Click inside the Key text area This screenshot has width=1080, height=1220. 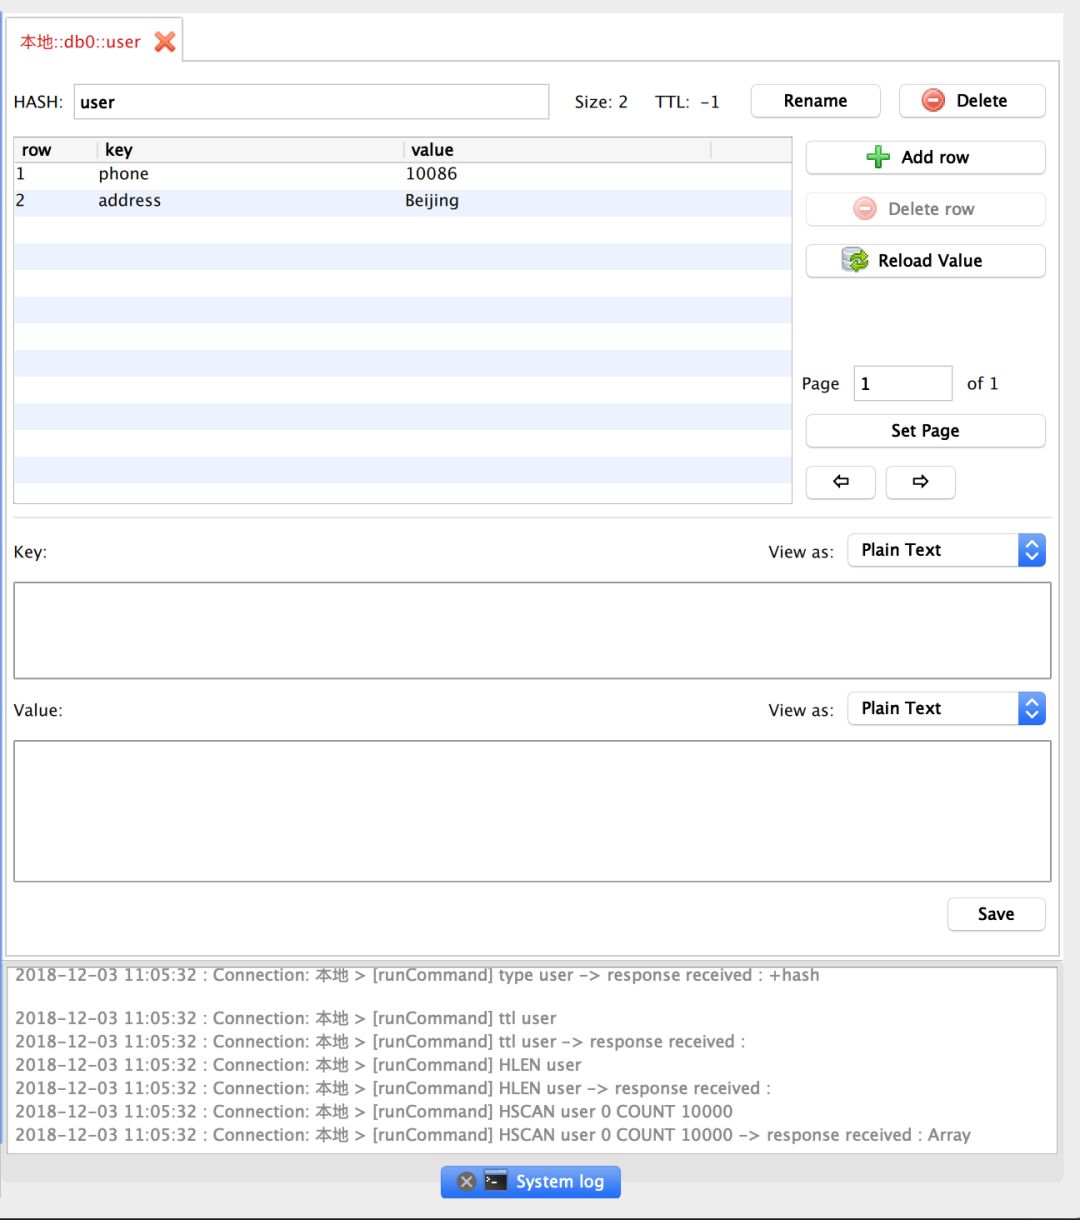tap(532, 630)
